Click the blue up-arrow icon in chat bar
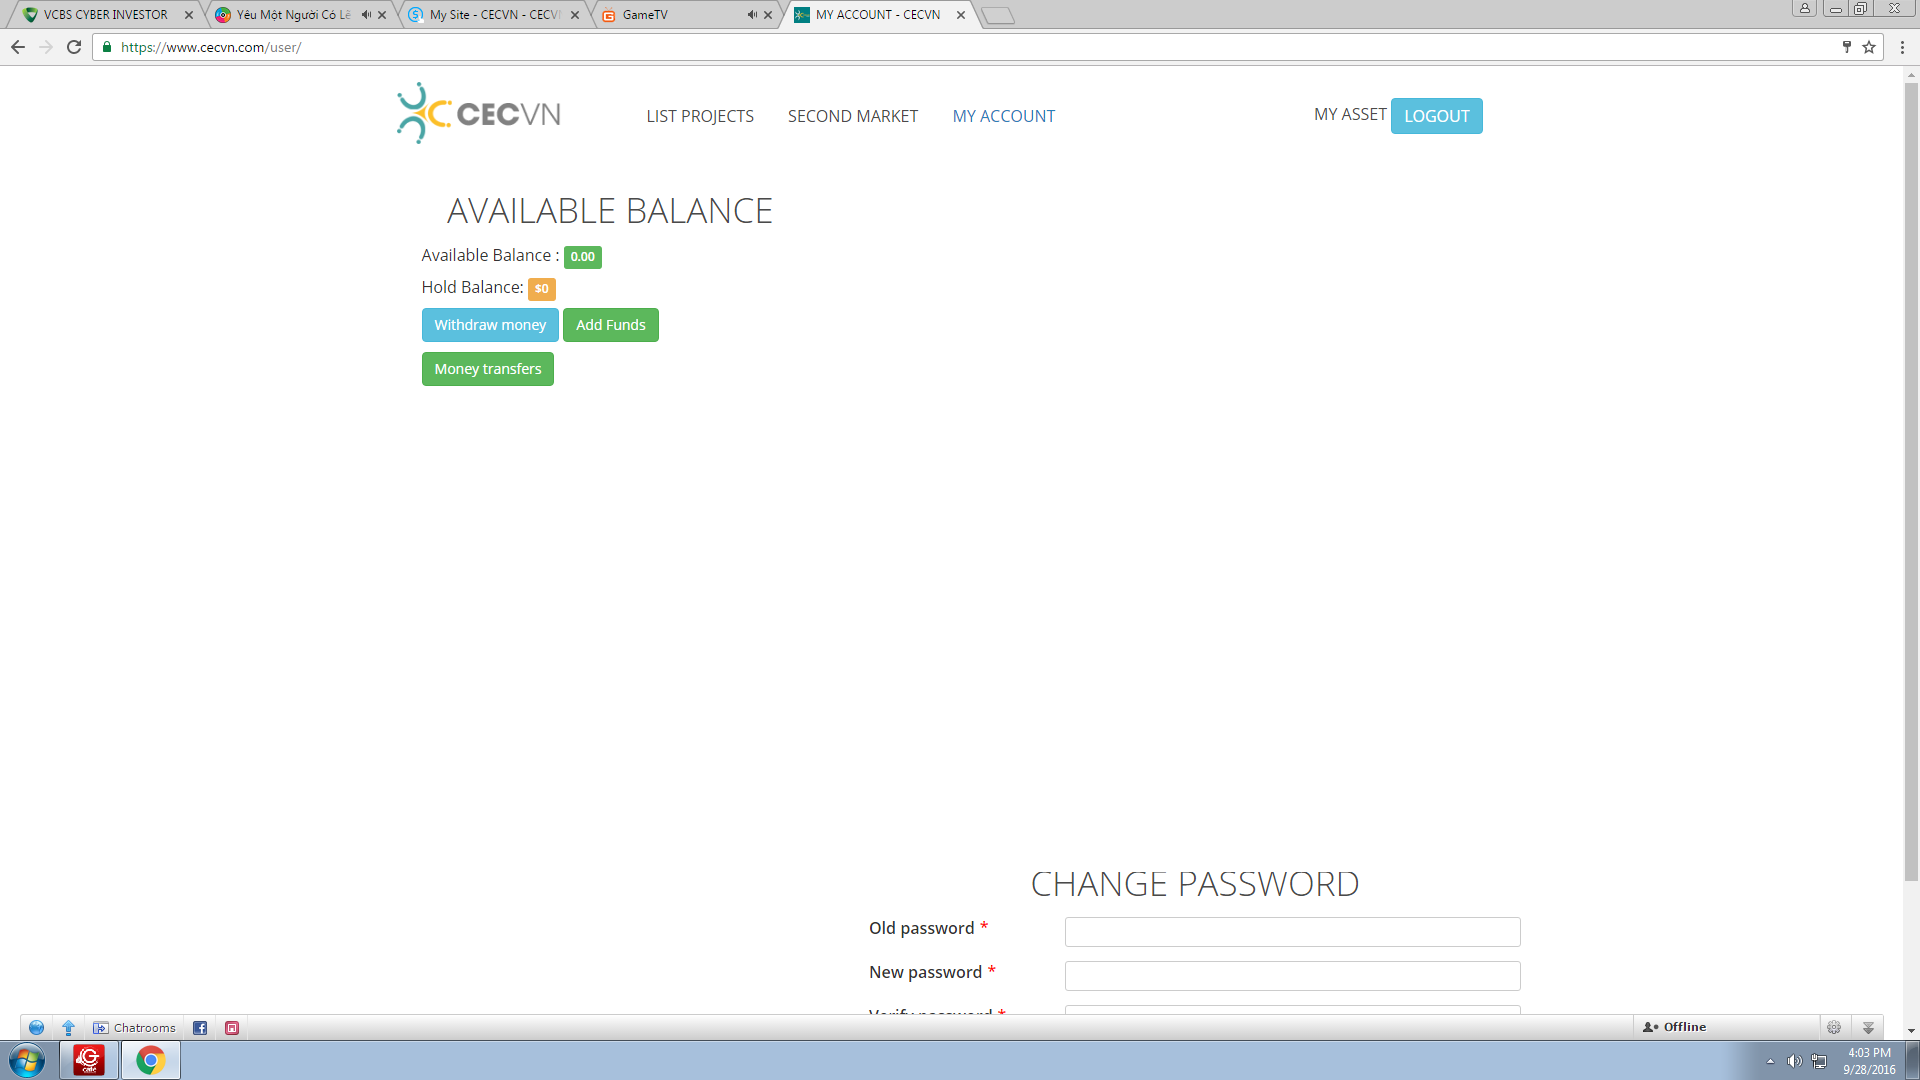Screen dimensions: 1920x1080 (x=68, y=1028)
